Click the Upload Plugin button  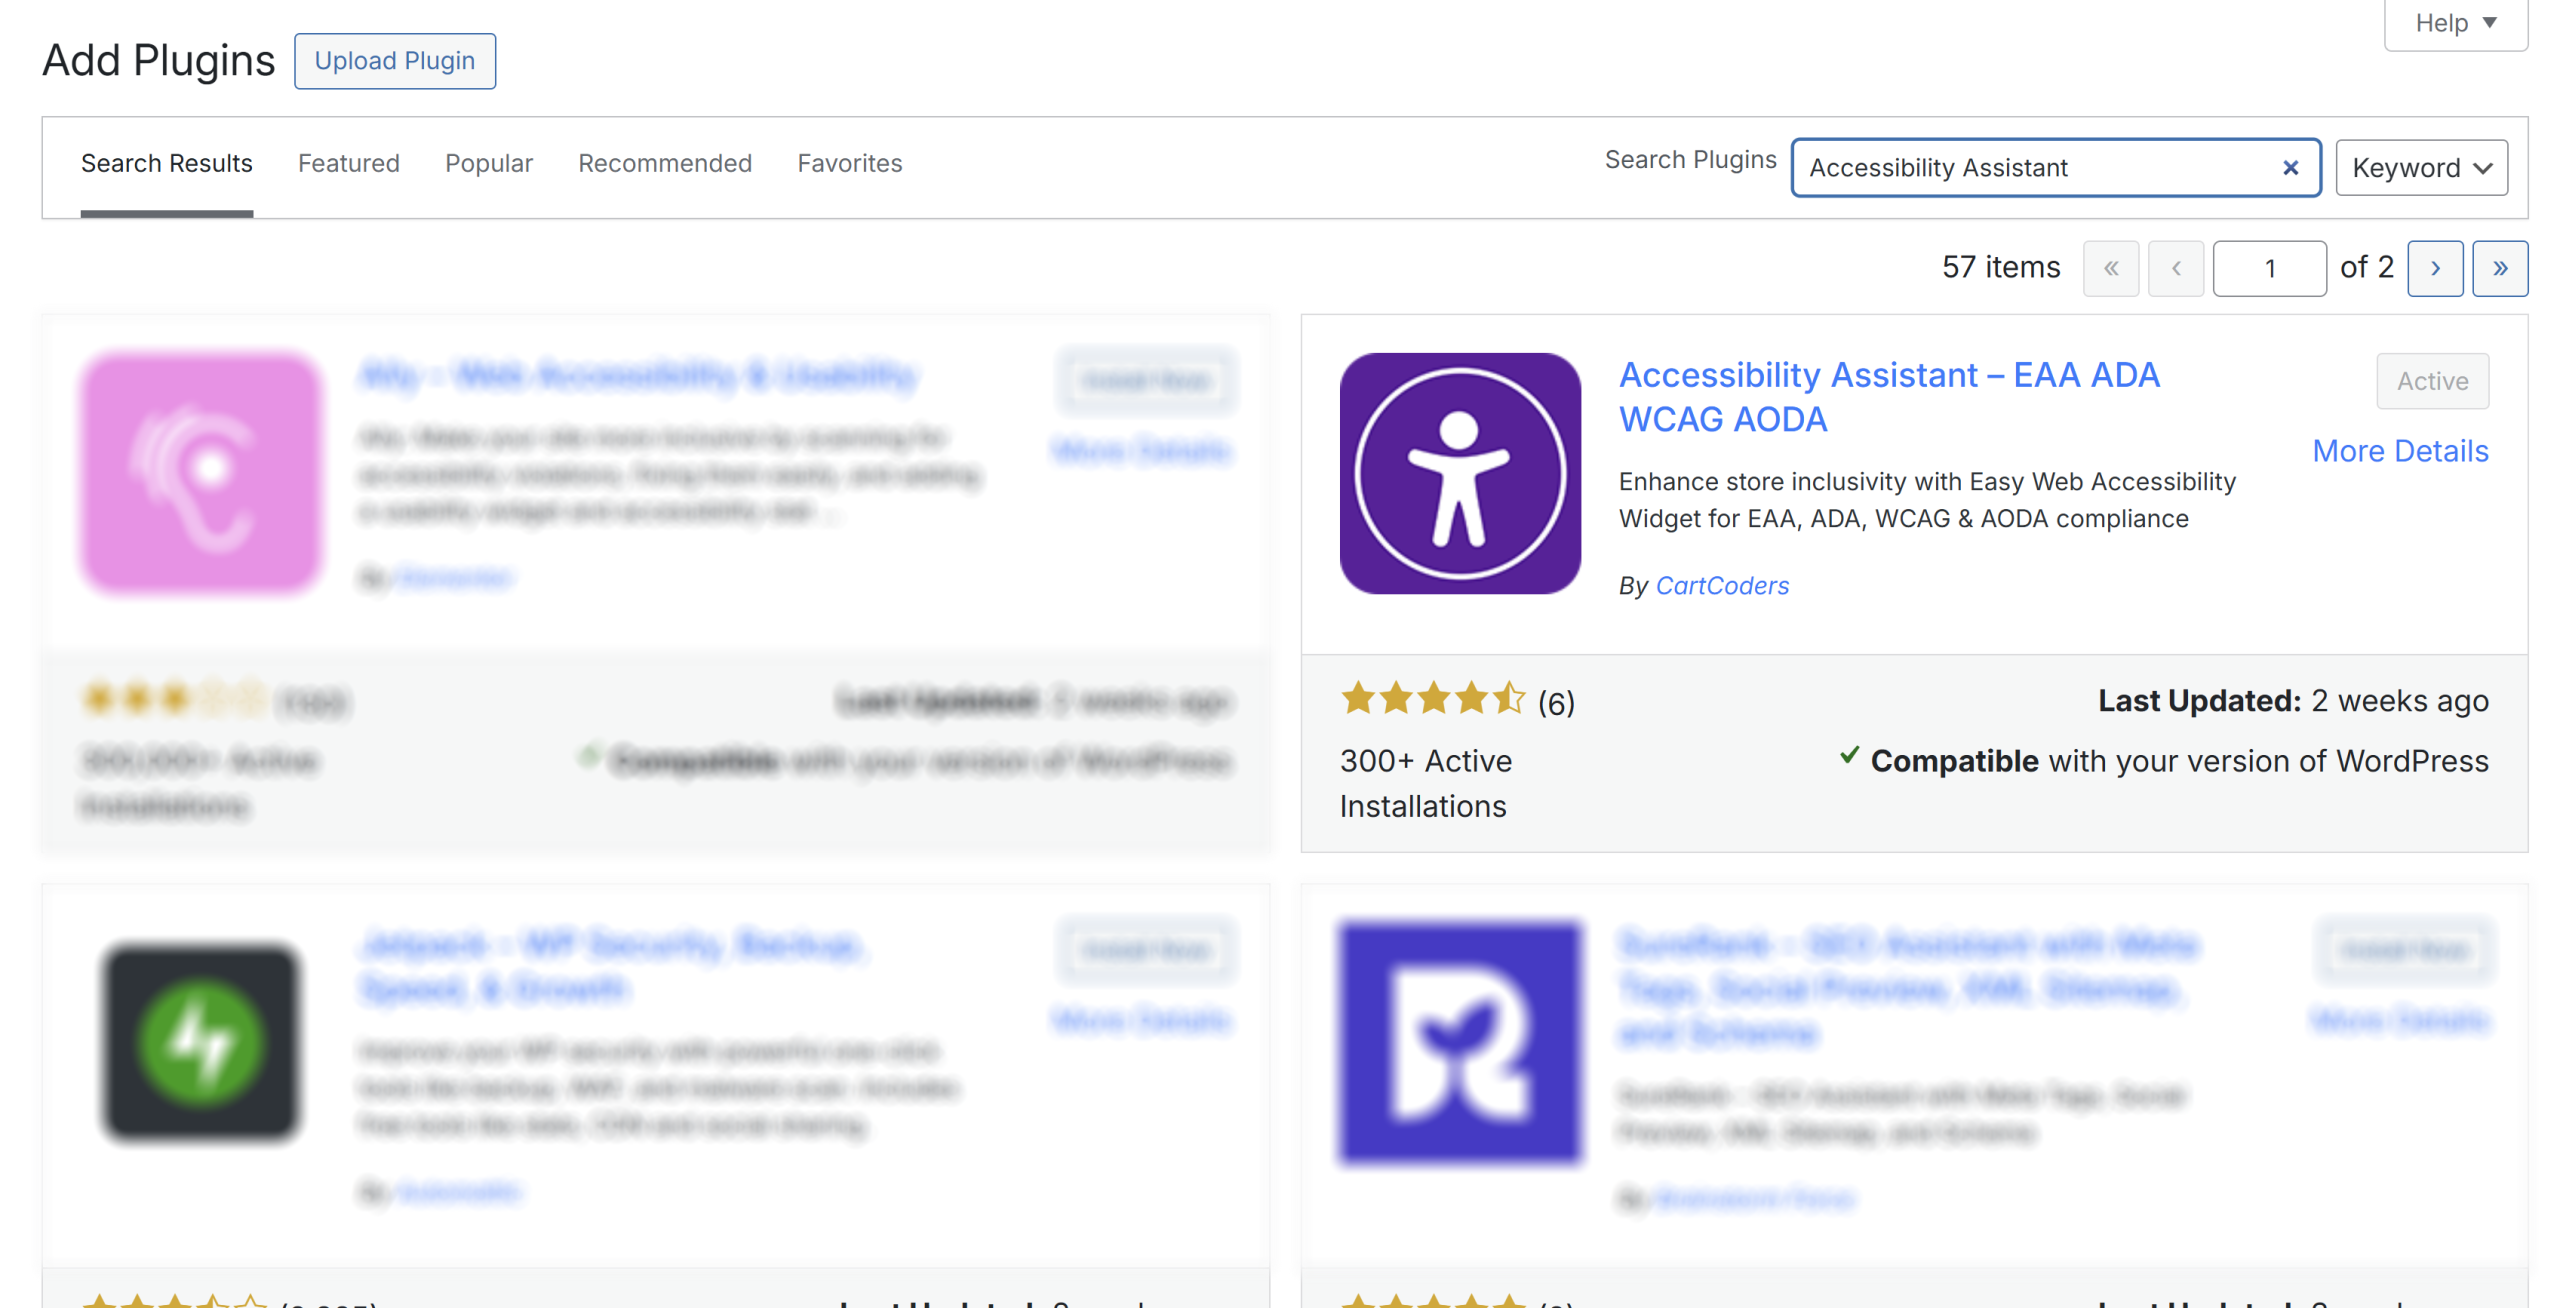(394, 61)
